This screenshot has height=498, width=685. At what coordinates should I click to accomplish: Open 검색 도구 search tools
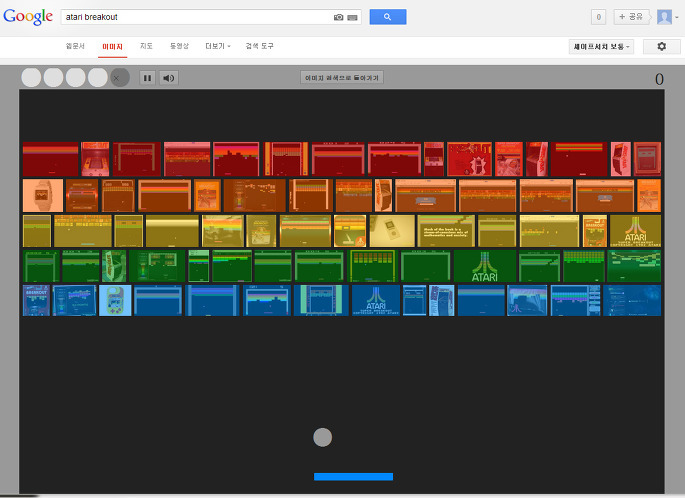[x=259, y=46]
